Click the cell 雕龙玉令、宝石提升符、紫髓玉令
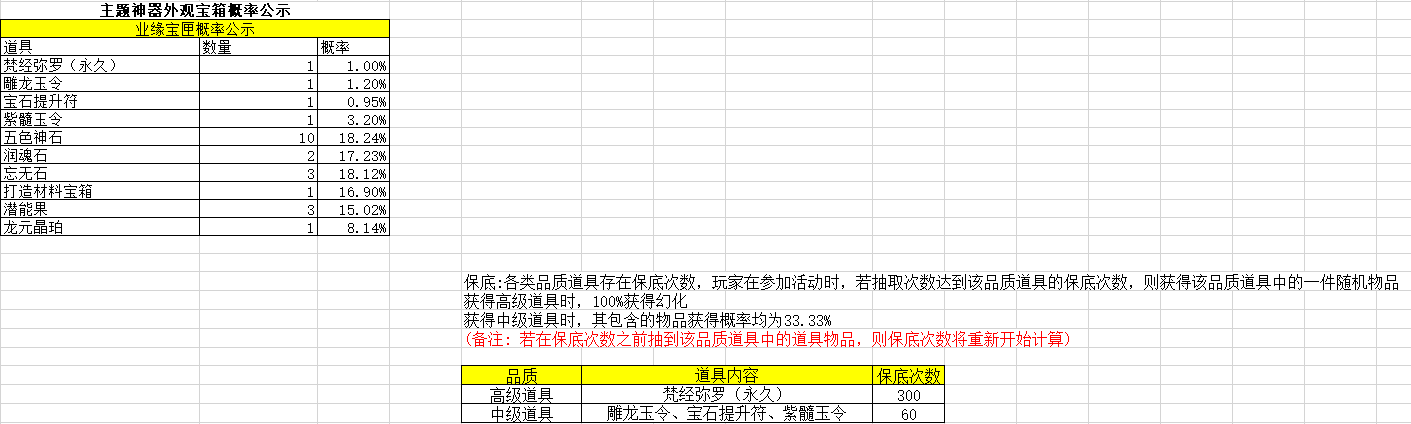Screen dimensions: 1411x424 (726, 412)
